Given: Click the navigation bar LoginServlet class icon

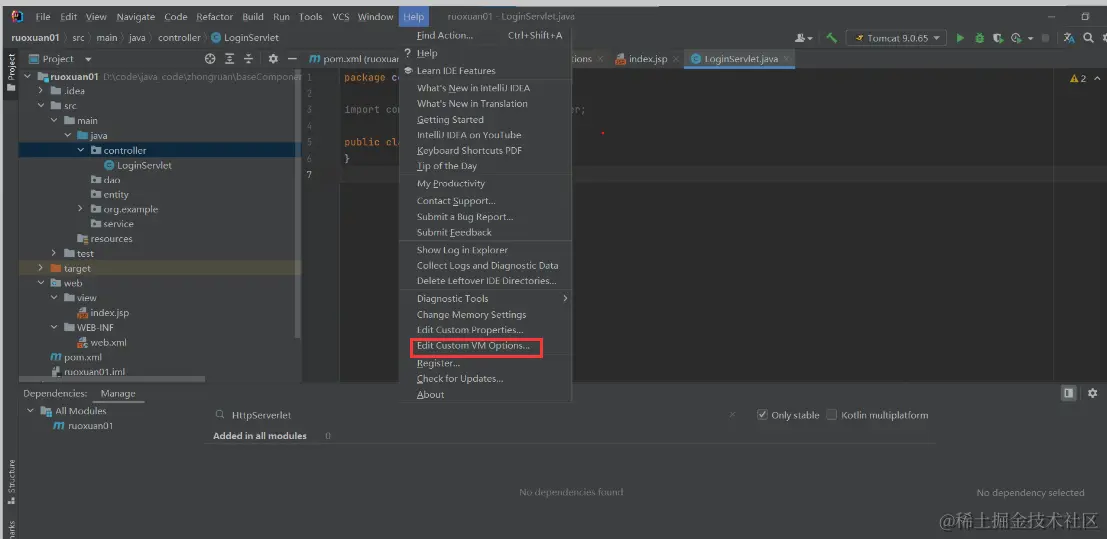Looking at the screenshot, I should tap(216, 37).
